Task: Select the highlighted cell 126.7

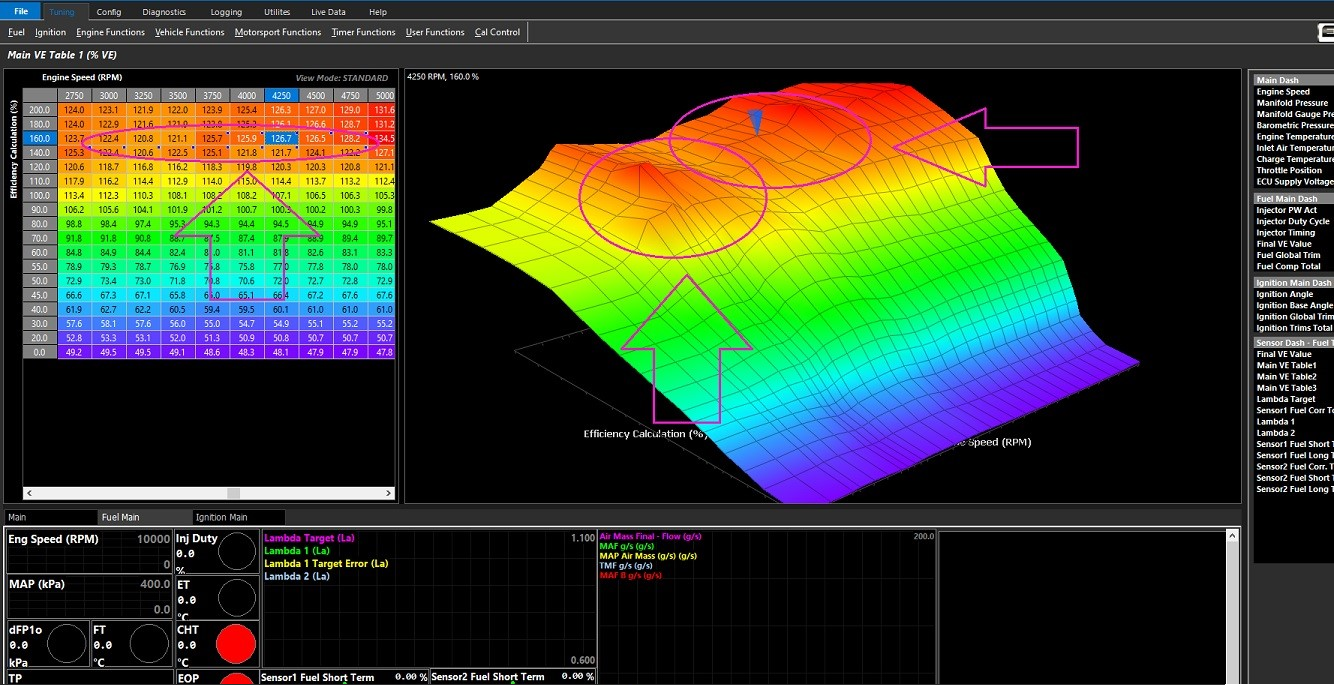Action: tap(281, 138)
